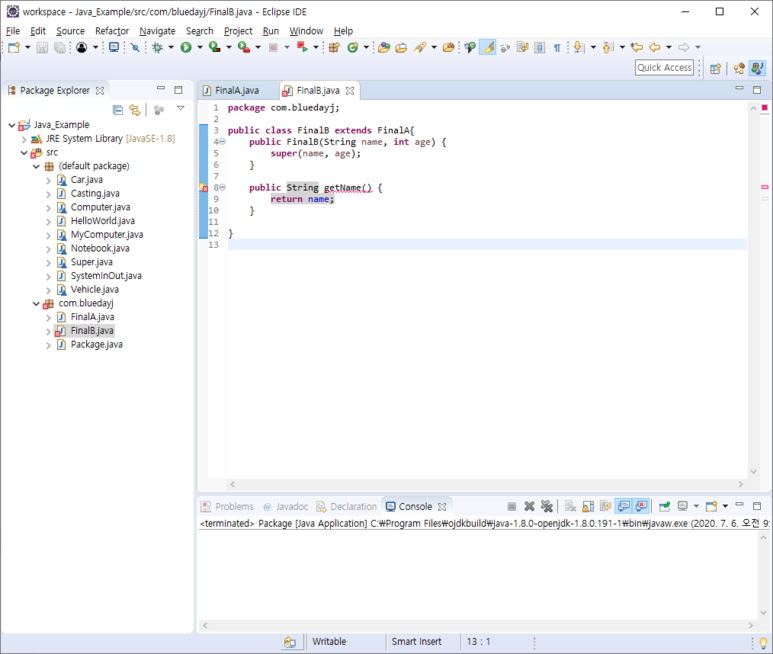Collapse the Java_Example project node
This screenshot has height=654, width=773.
click(x=12, y=125)
